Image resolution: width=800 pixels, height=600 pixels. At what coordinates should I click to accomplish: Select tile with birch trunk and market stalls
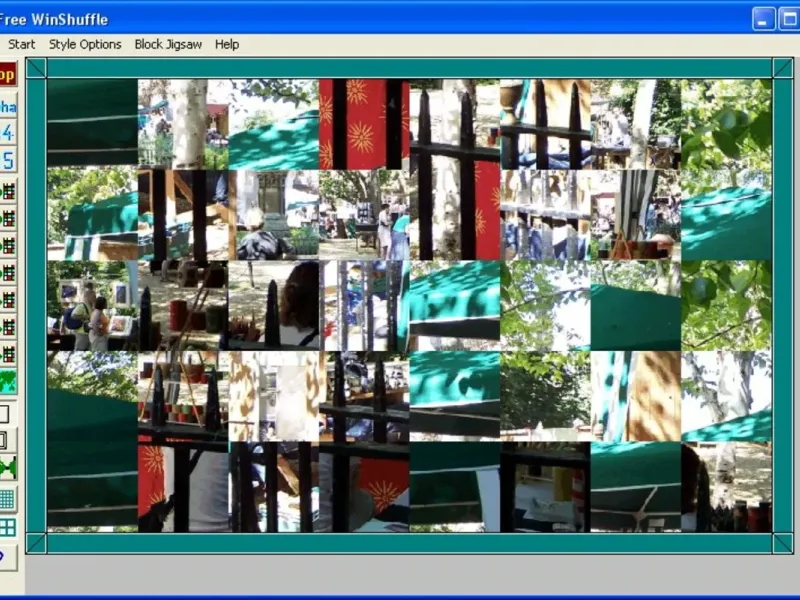pos(183,124)
